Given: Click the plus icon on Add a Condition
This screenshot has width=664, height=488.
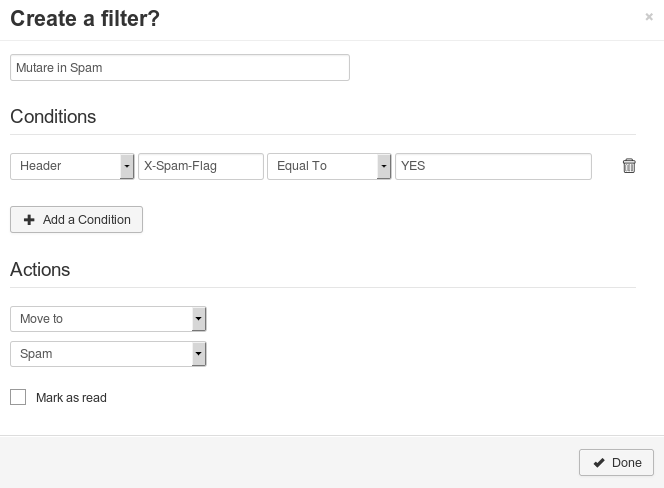Looking at the screenshot, I should click(x=29, y=220).
